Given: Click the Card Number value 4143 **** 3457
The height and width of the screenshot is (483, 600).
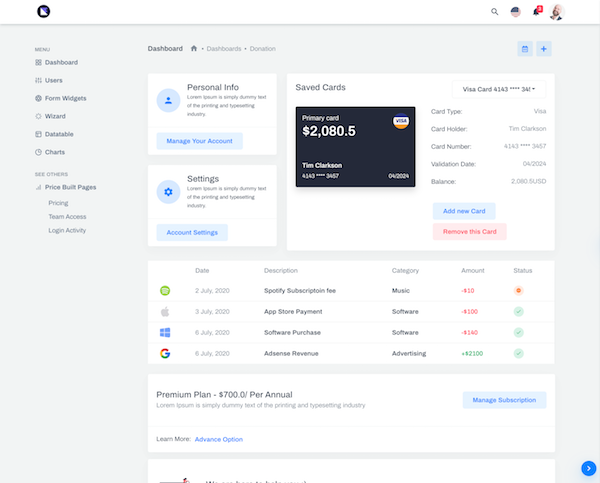Looking at the screenshot, I should point(525,146).
